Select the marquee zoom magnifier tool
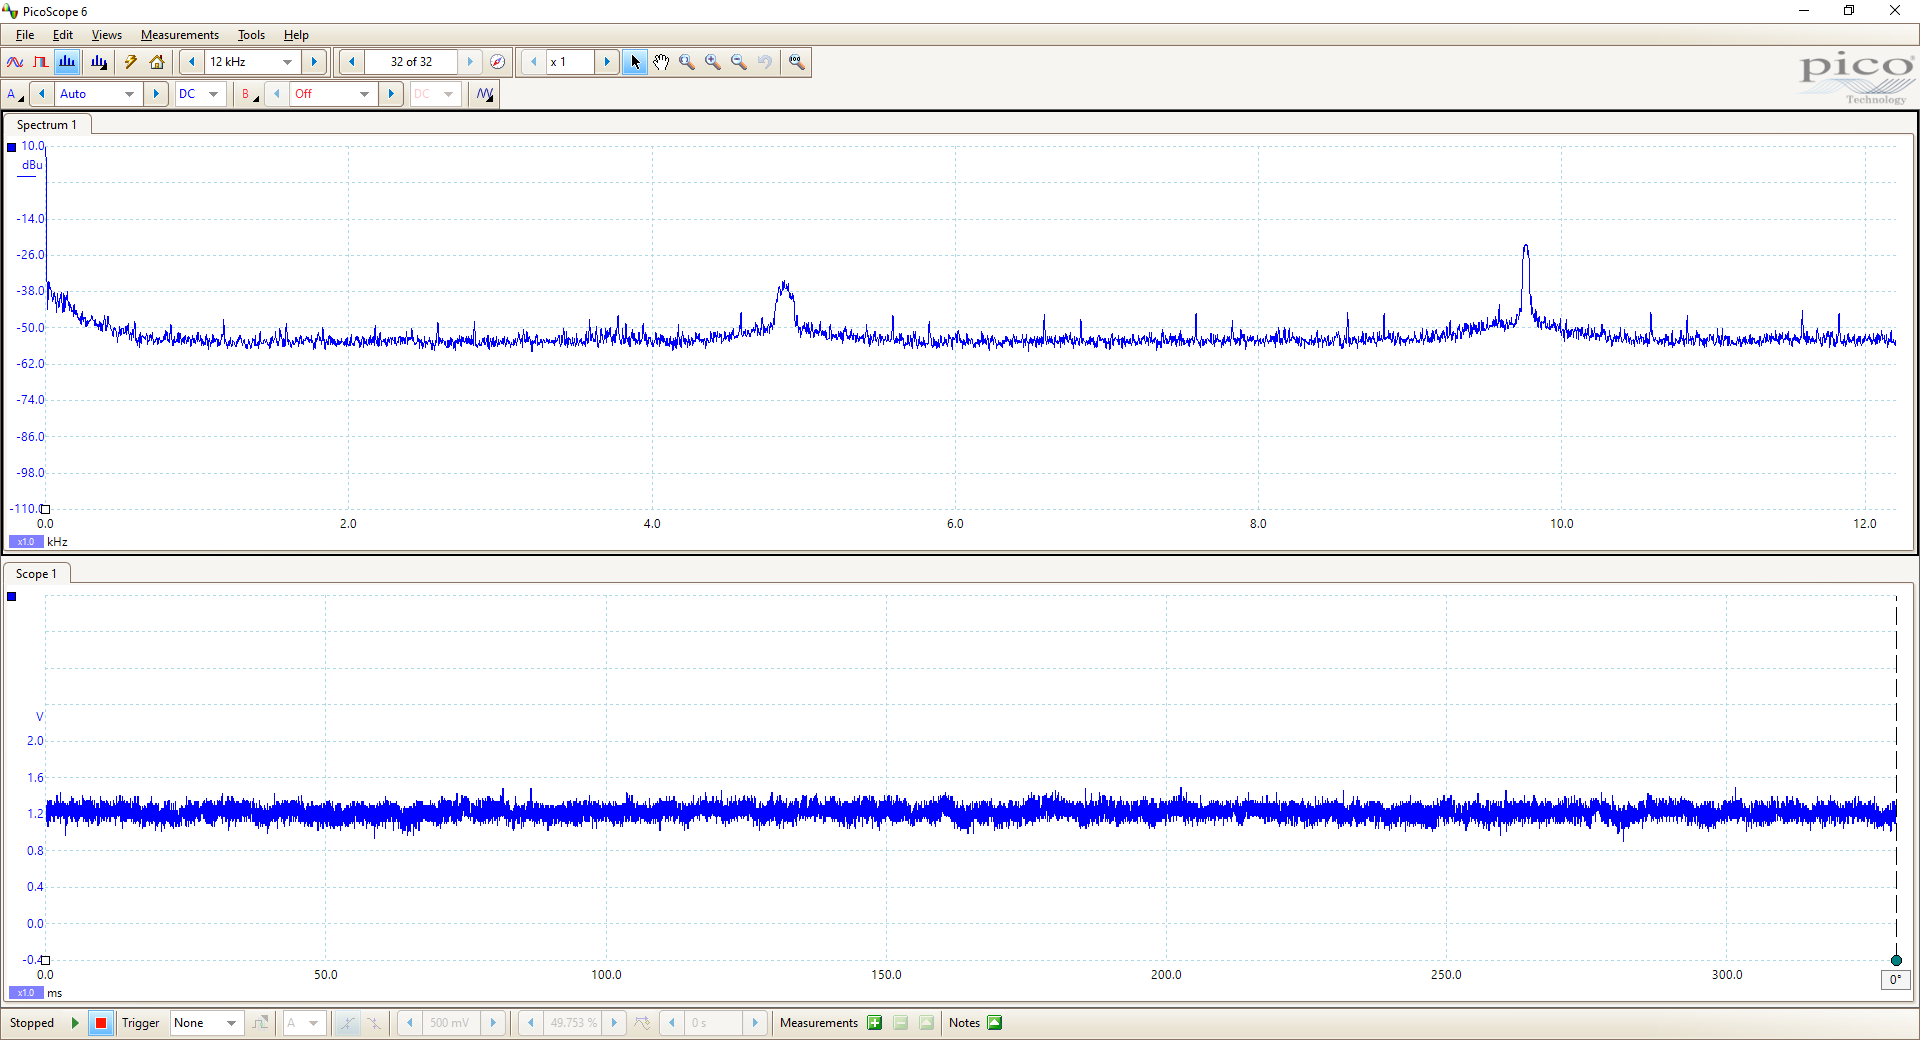The image size is (1920, 1040). (x=687, y=62)
